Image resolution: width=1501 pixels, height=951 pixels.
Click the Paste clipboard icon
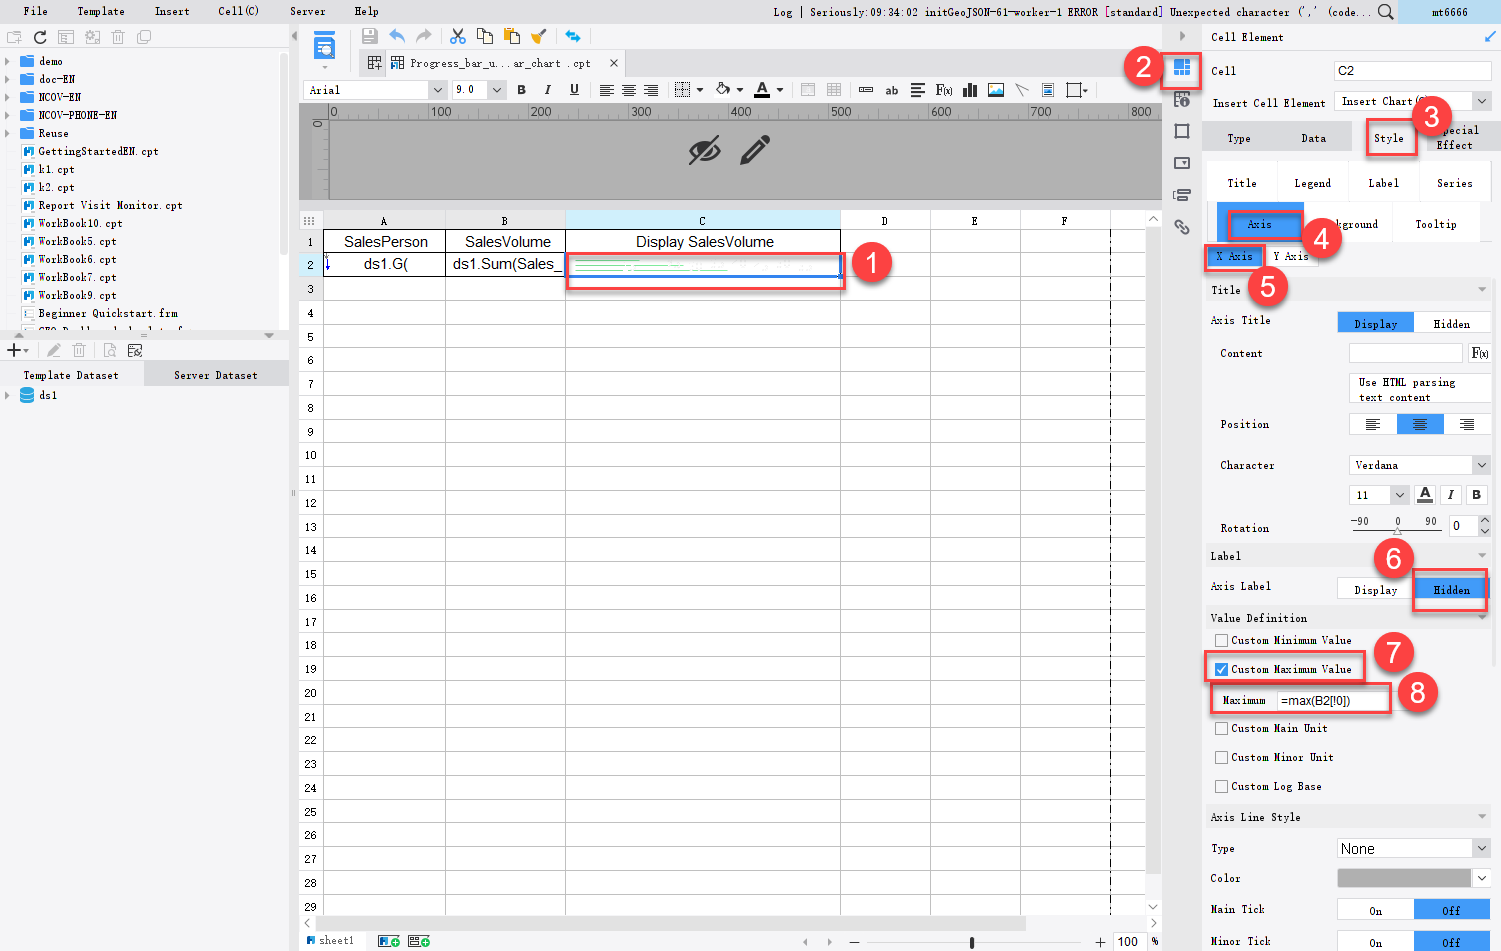click(x=512, y=36)
